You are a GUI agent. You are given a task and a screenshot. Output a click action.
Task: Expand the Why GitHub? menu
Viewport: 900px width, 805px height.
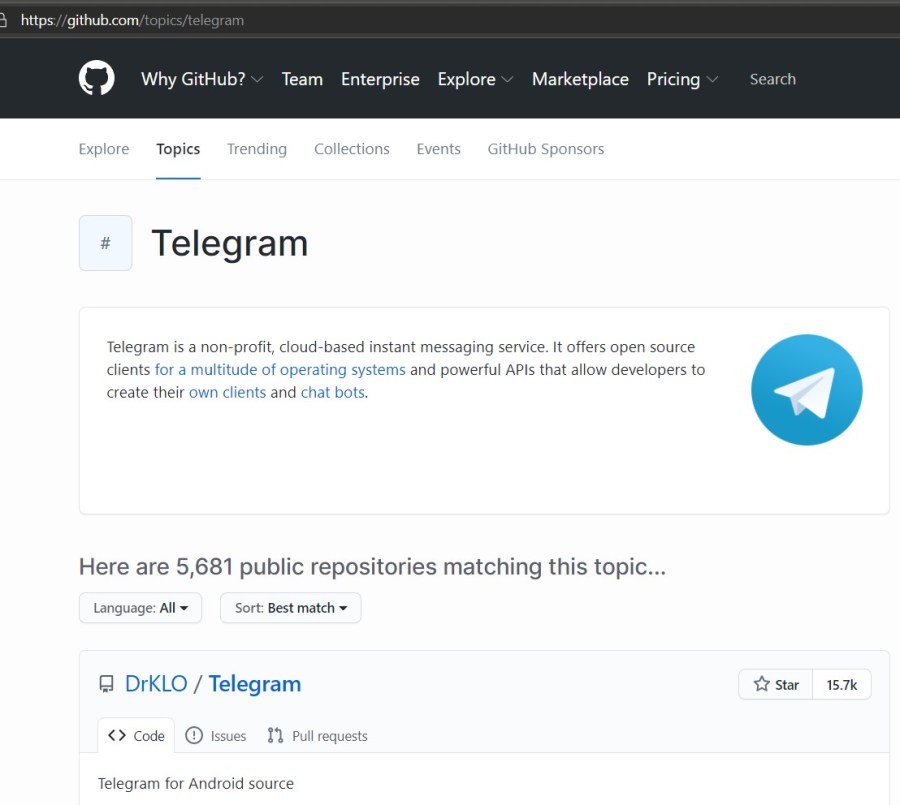(202, 79)
